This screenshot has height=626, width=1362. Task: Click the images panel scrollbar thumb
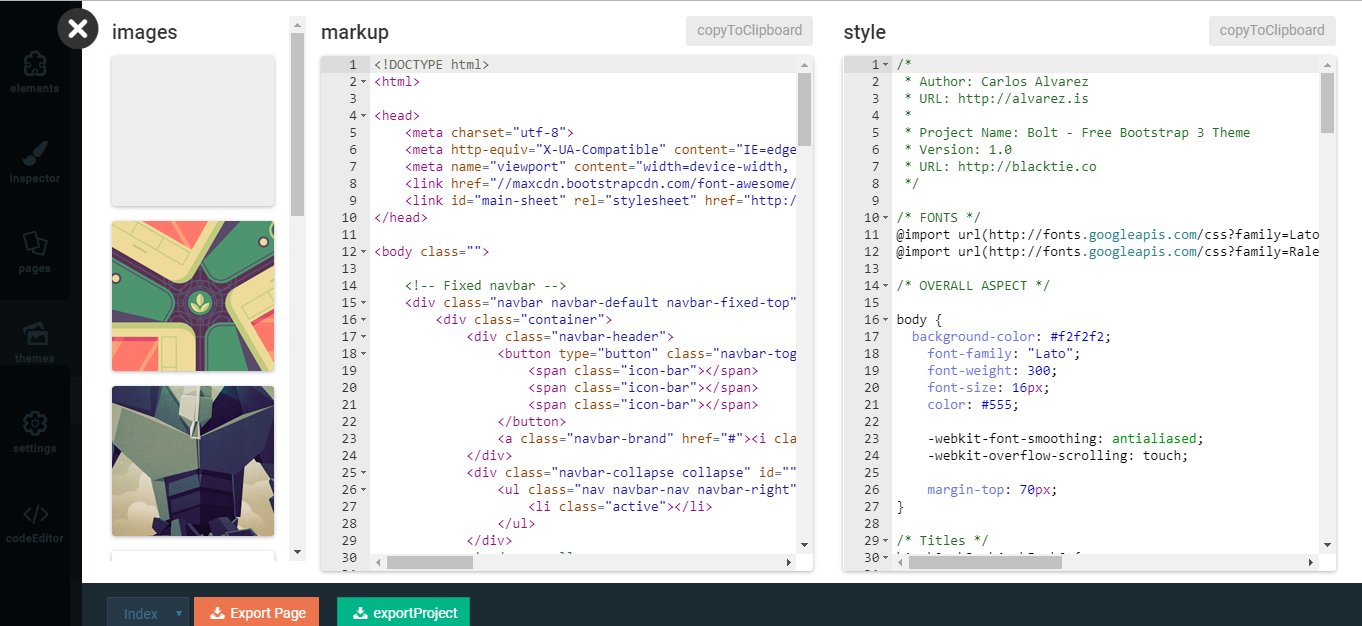point(297,124)
